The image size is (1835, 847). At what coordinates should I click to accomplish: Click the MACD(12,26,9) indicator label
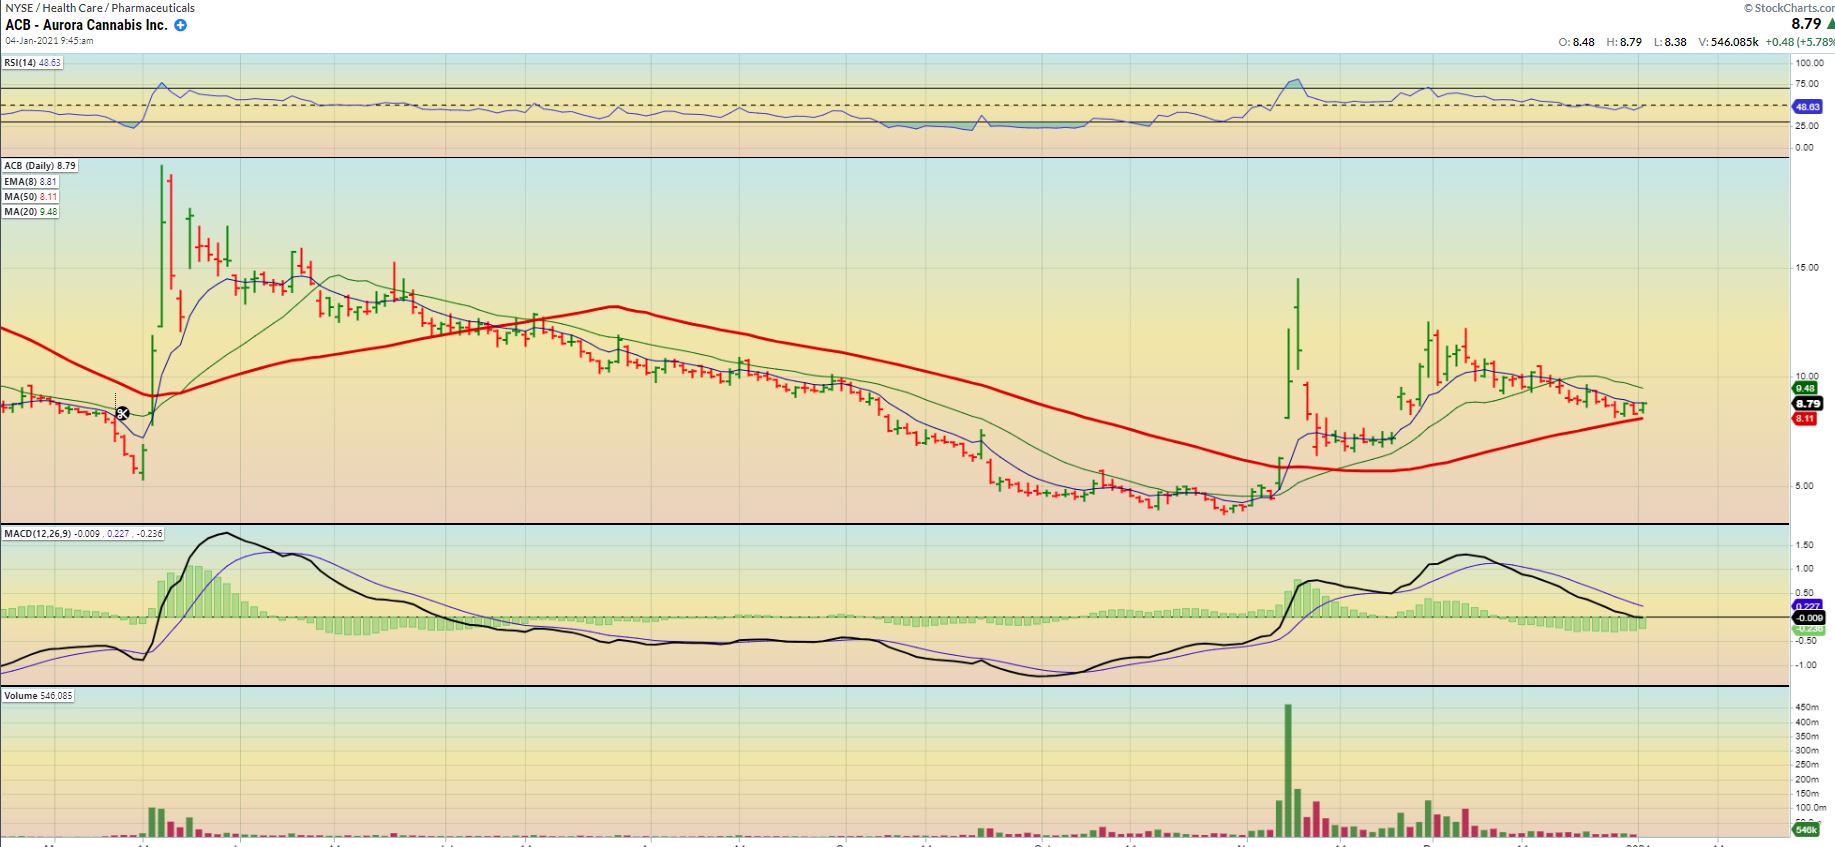point(84,534)
